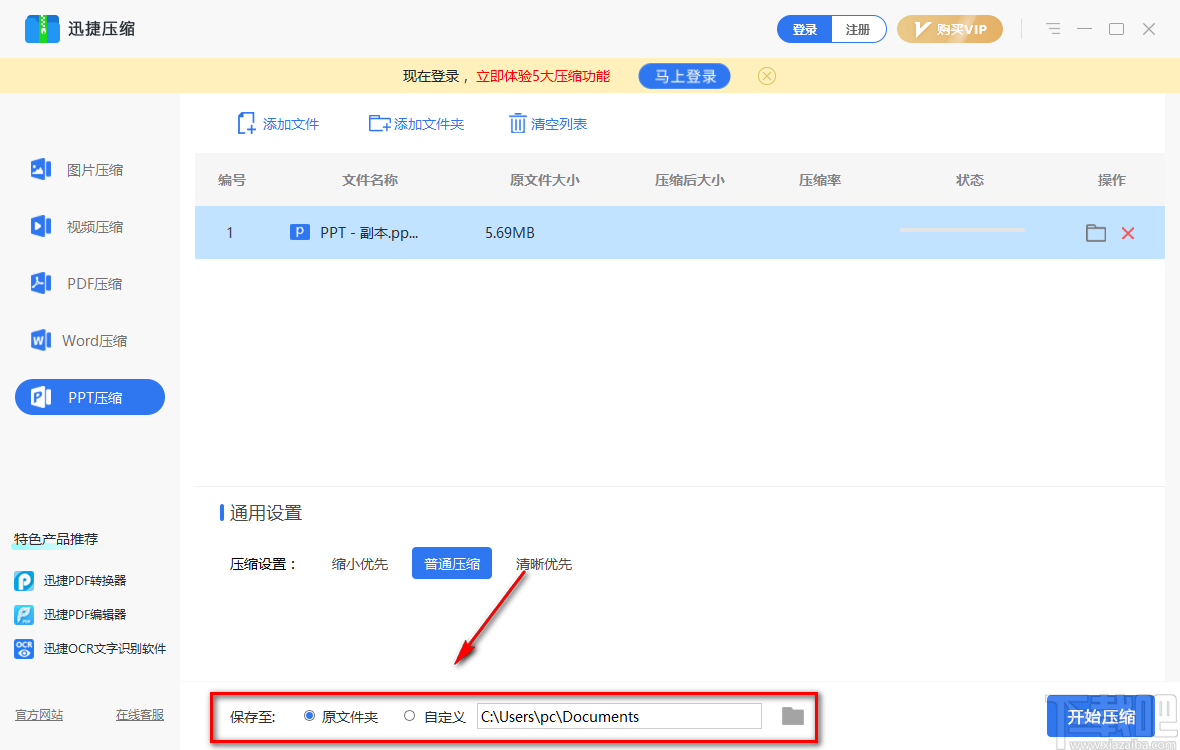Select the PPT - 副本.pp... file name
Viewport: 1180px width, 750px height.
point(369,232)
